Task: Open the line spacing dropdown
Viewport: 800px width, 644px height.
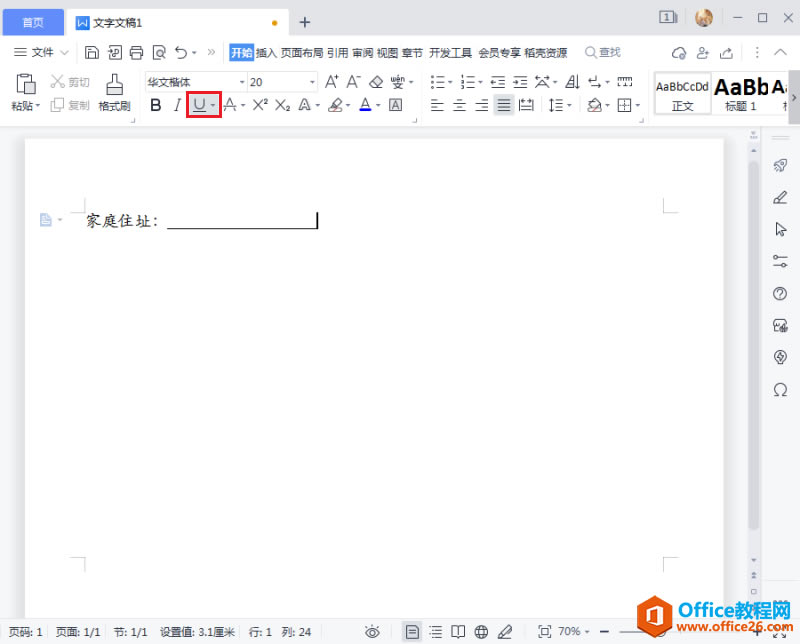Action: [560, 106]
